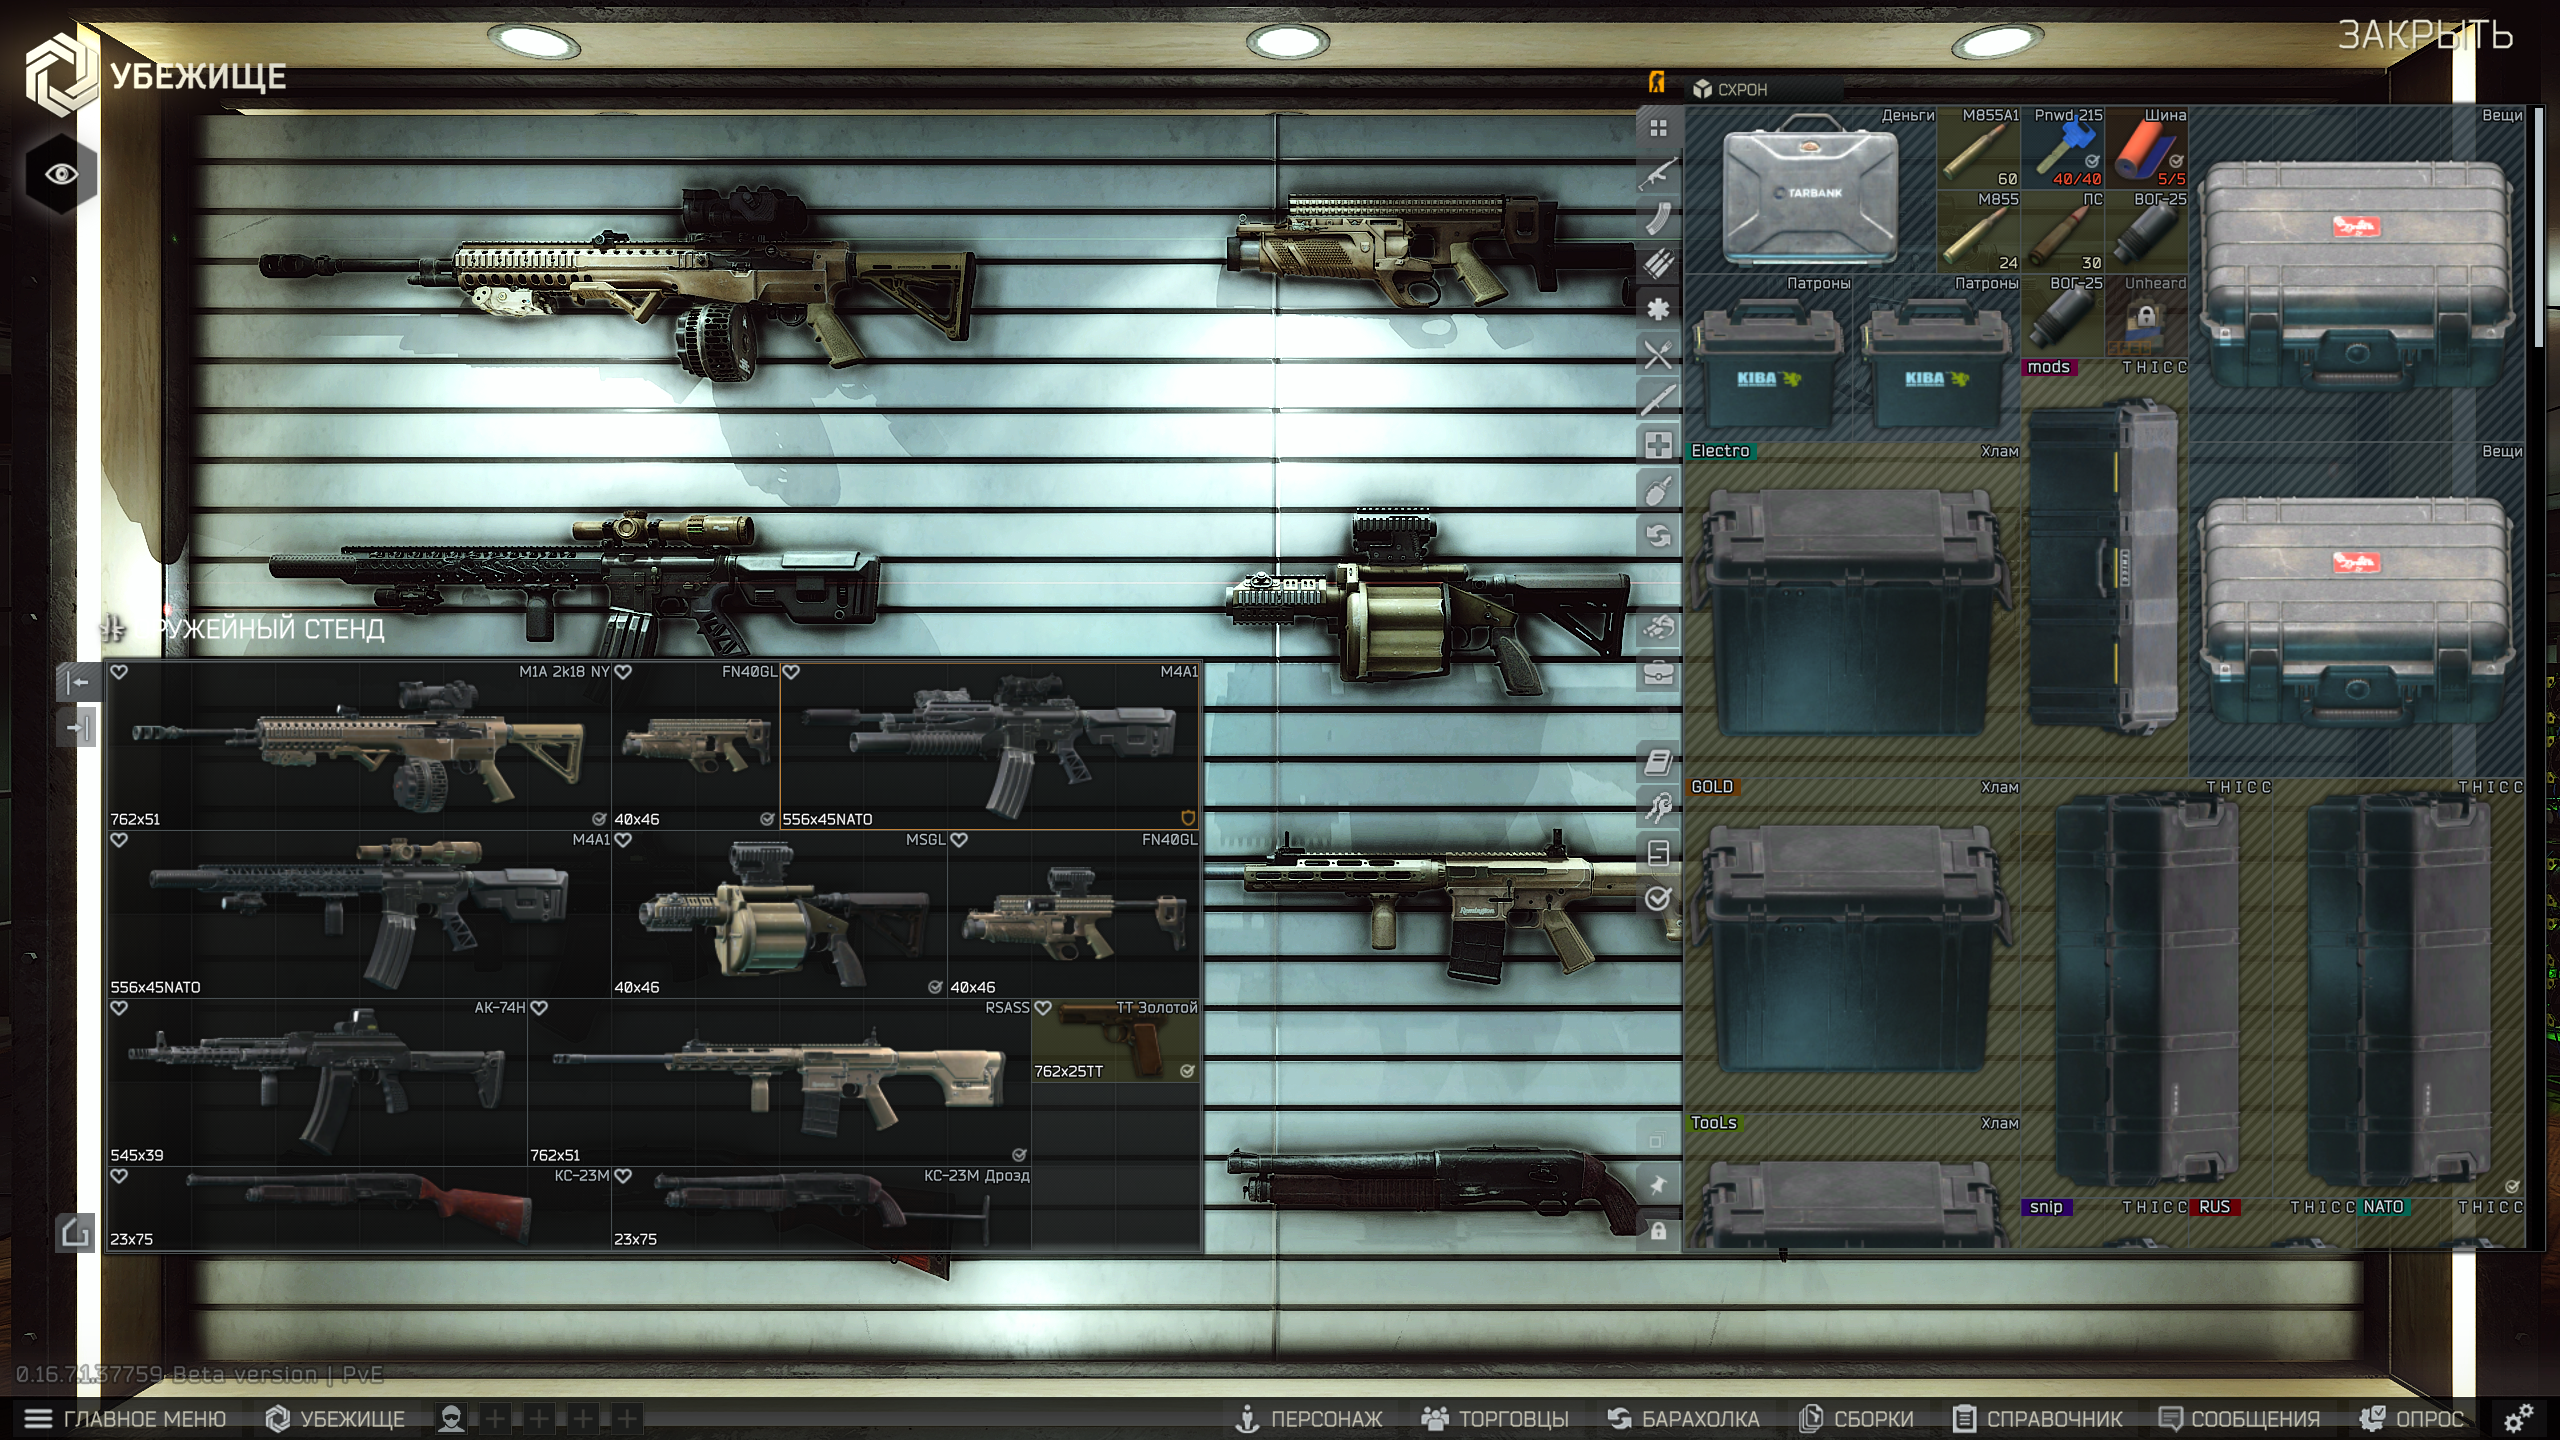2560x1440 pixels.
Task: Select the all-items grid filter in stash
Action: coord(1658,128)
